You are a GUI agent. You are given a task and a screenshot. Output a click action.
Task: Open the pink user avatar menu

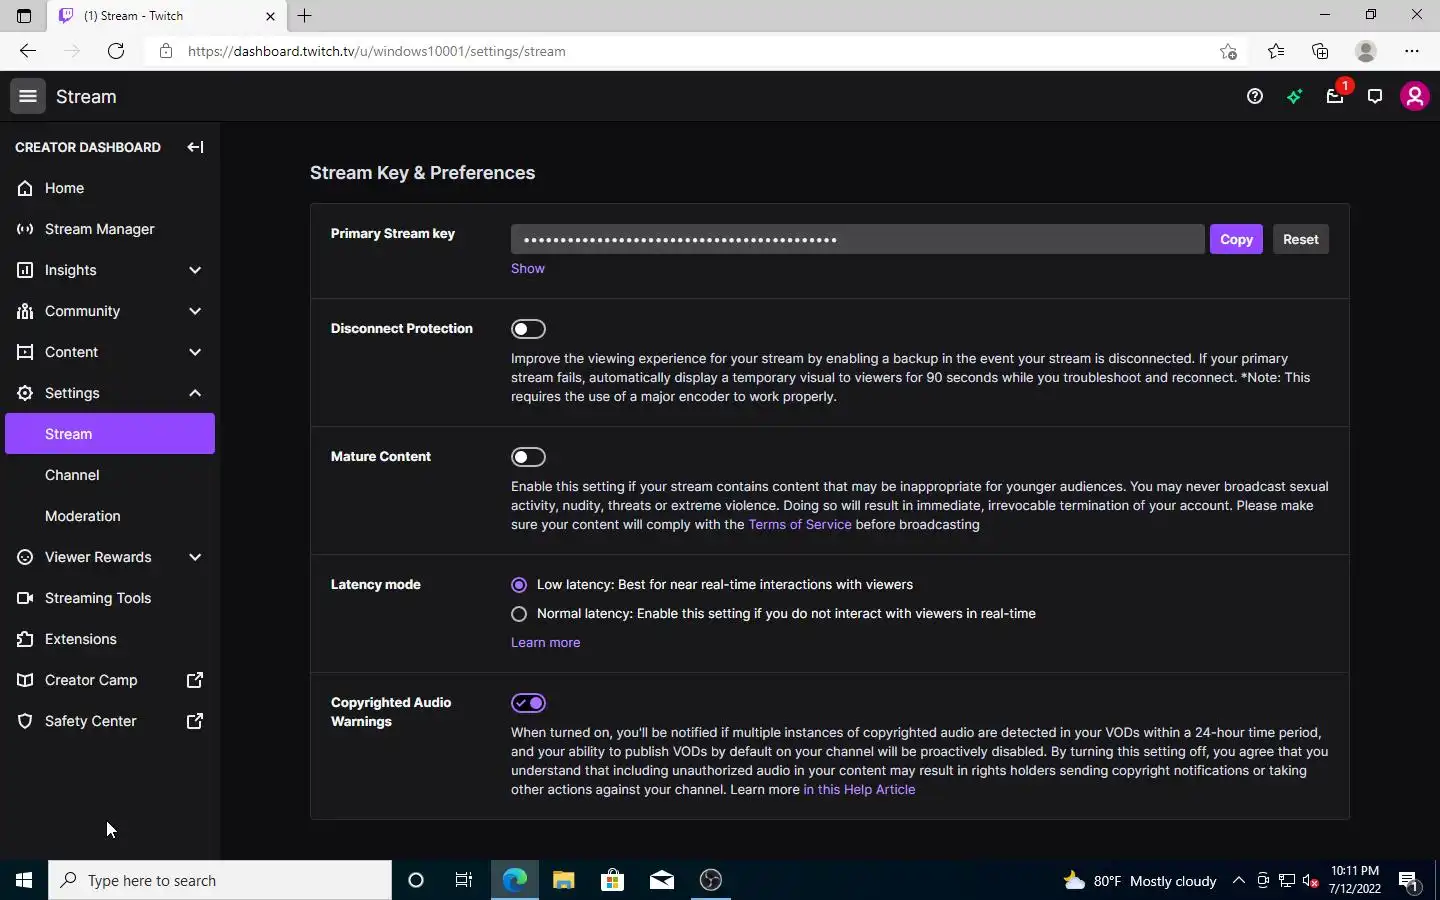tap(1415, 96)
